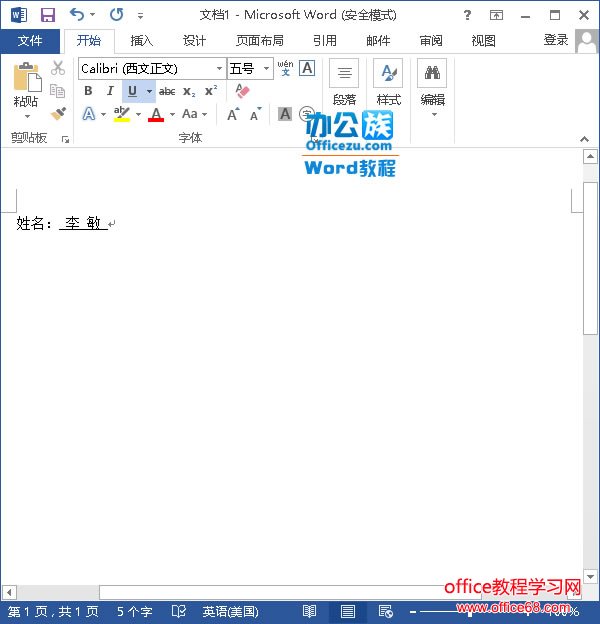Toggle italic formatting
The image size is (600, 624).
pyautogui.click(x=110, y=91)
